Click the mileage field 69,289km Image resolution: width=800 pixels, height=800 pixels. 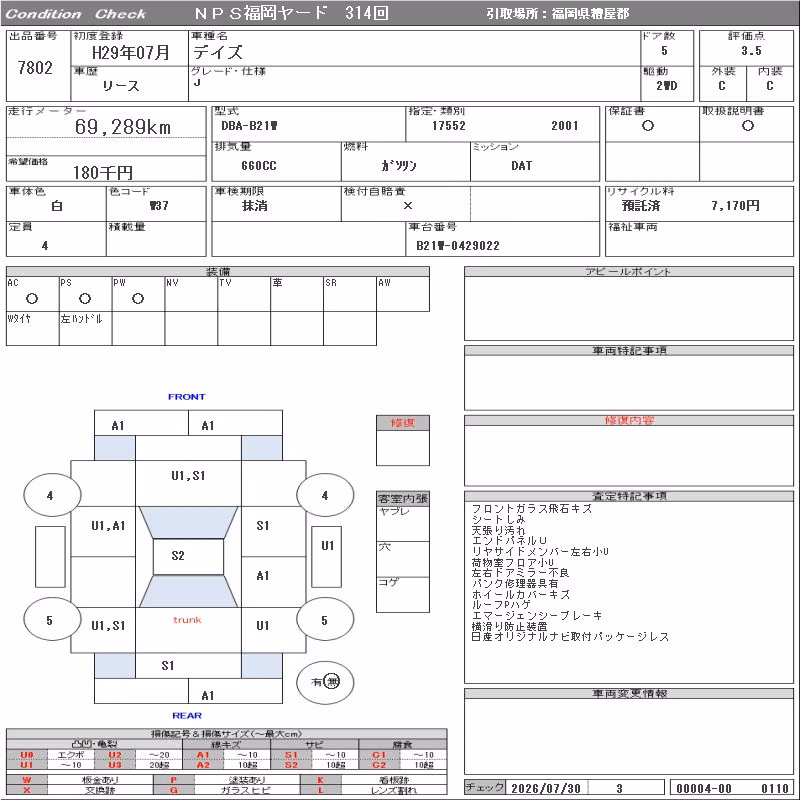pyautogui.click(x=122, y=127)
